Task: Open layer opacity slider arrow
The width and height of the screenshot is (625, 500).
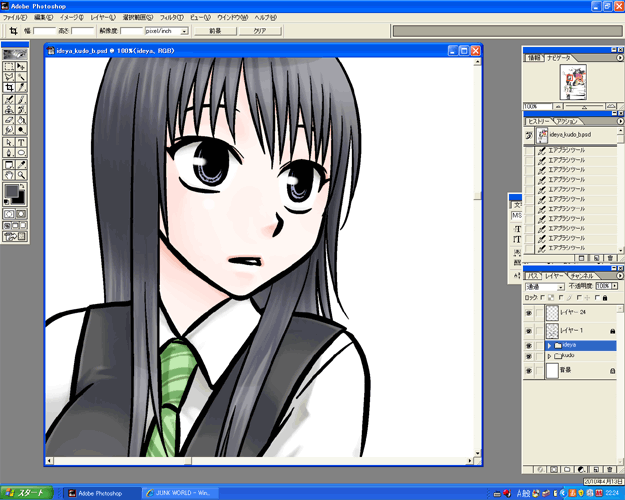Action: coord(615,286)
